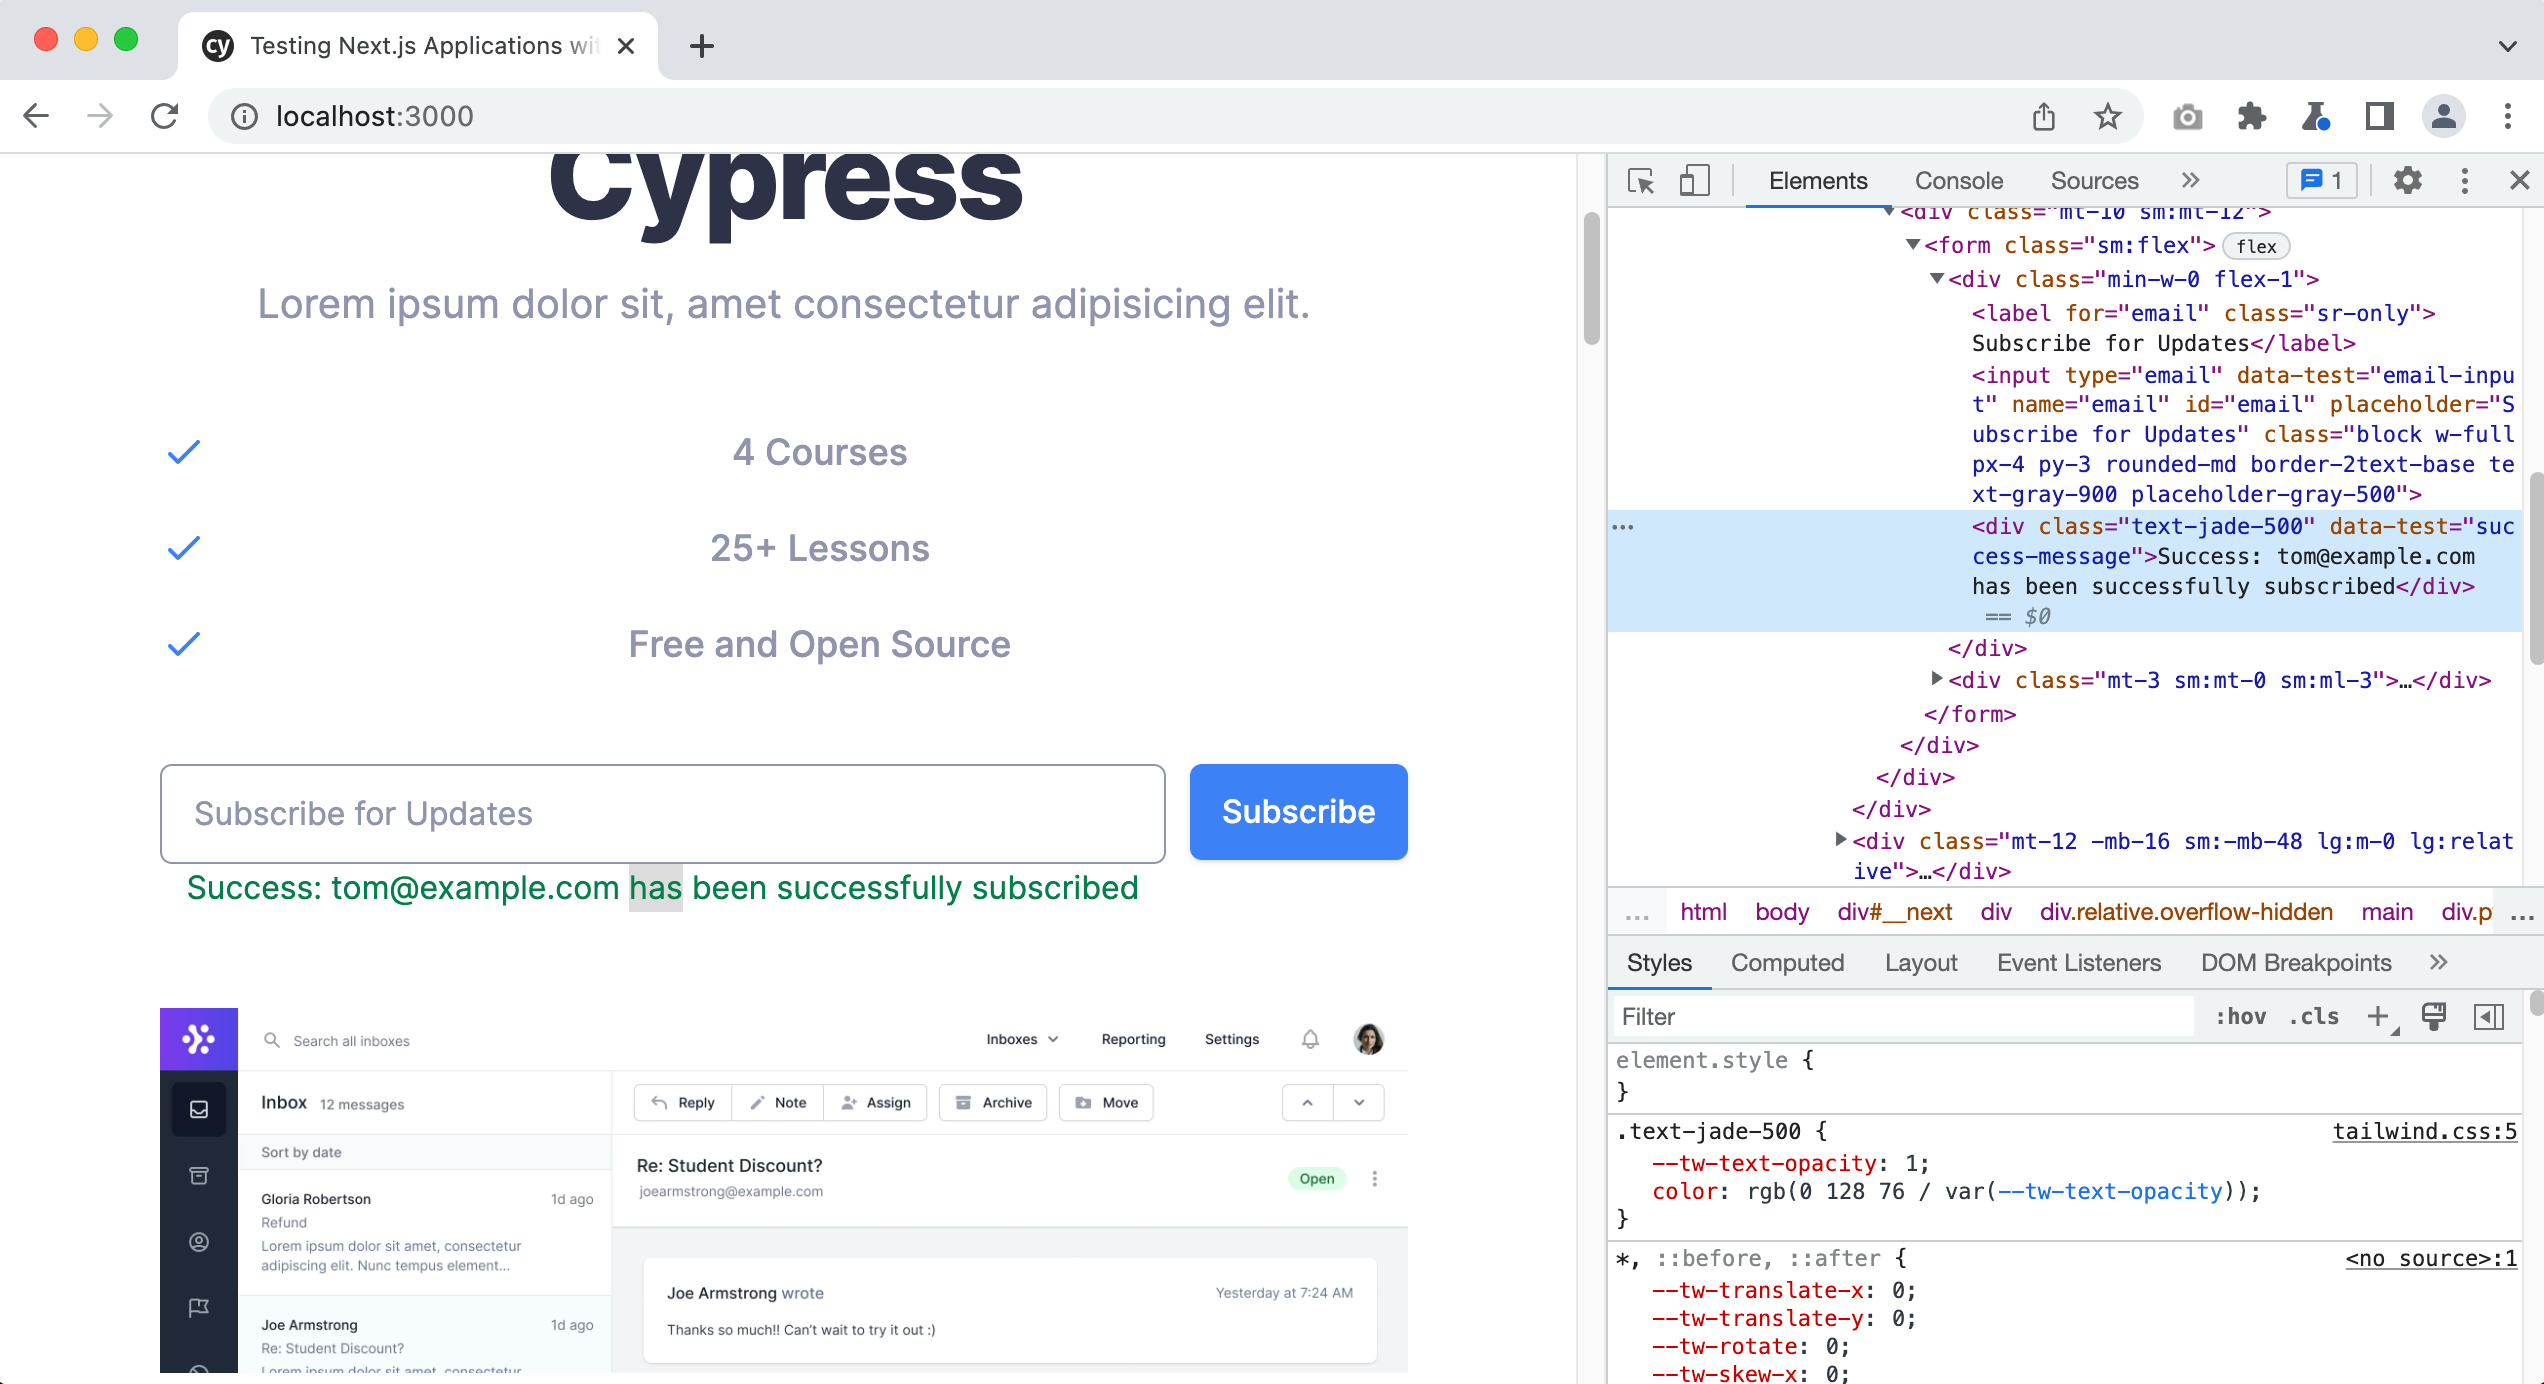This screenshot has height=1384, width=2544.
Task: Switch to the Console tab
Action: coord(1957,180)
